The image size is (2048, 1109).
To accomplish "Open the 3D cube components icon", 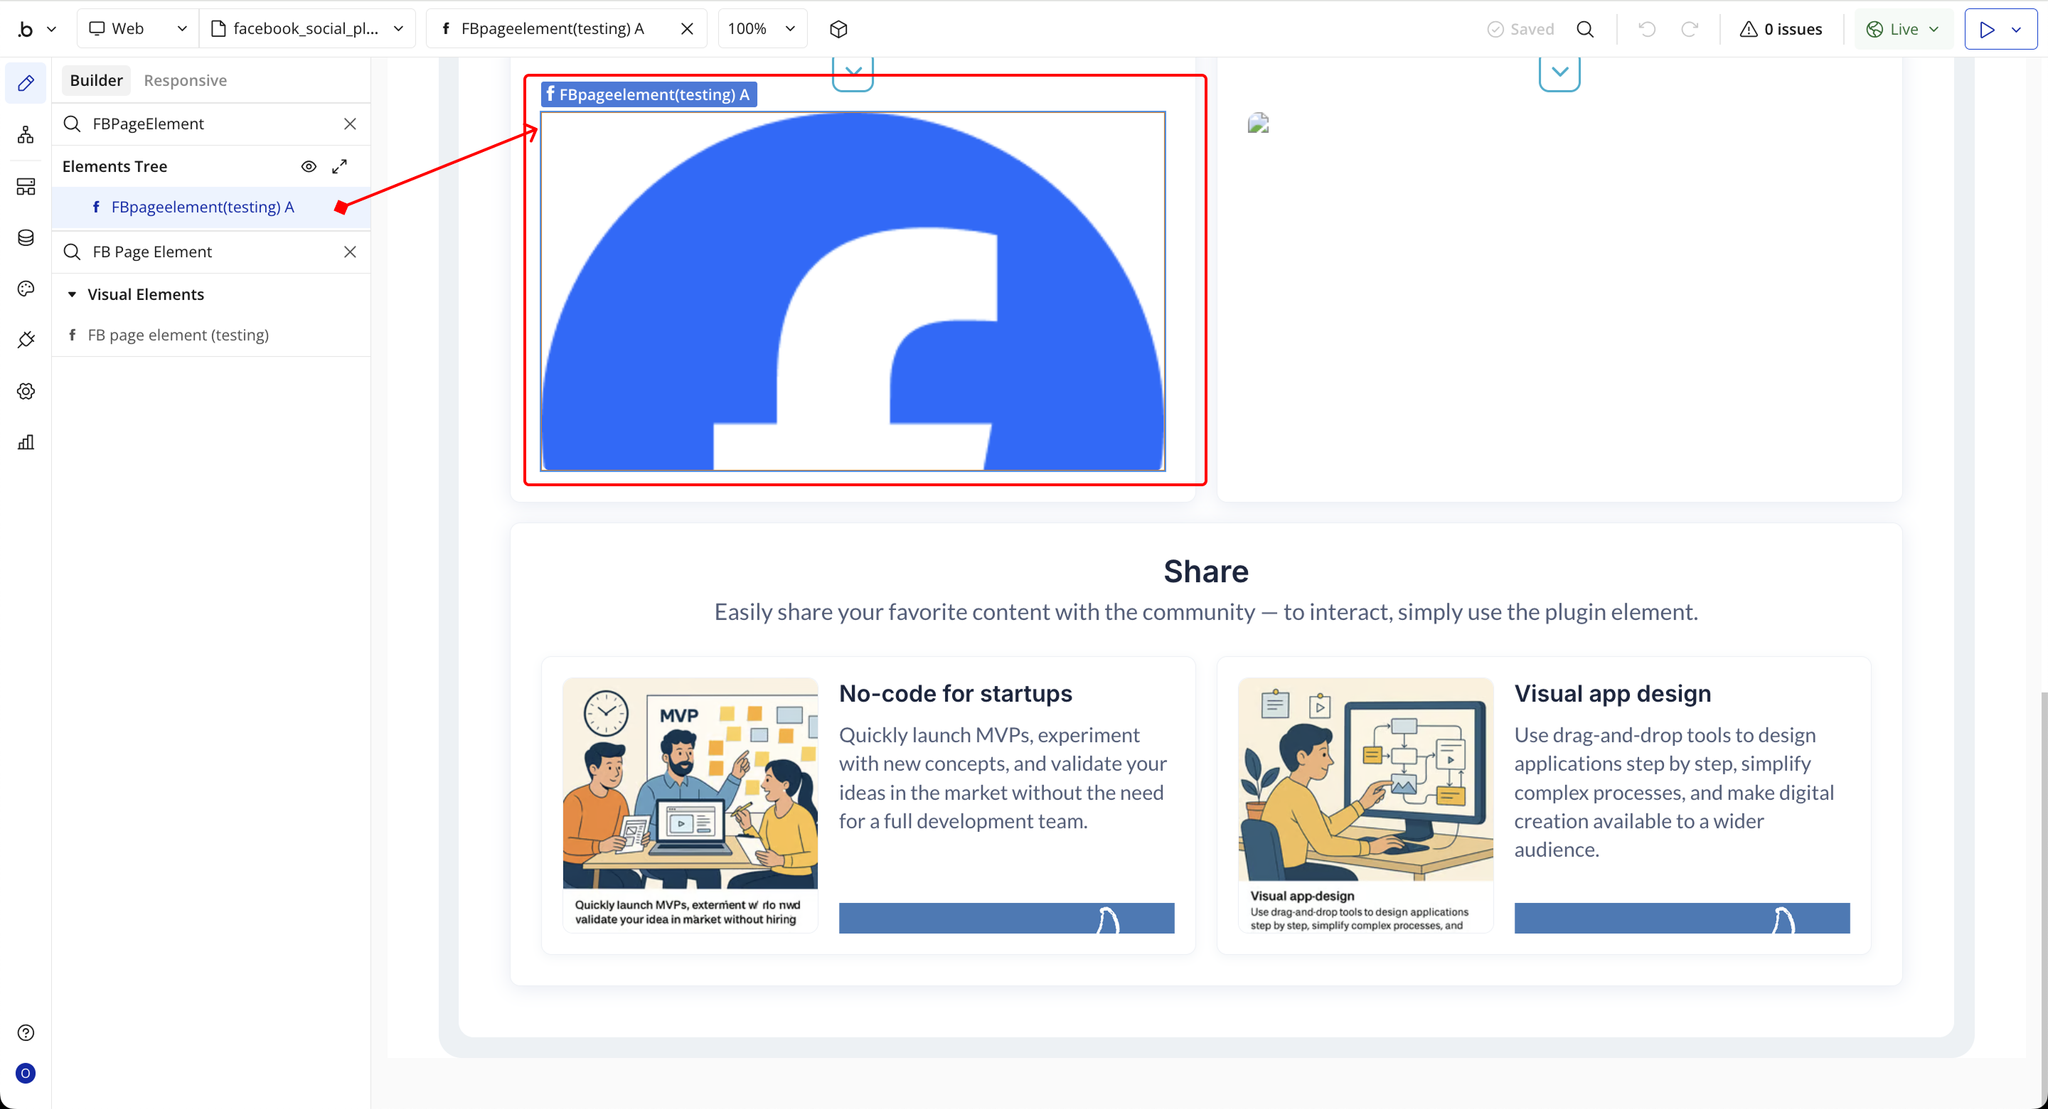I will (838, 29).
